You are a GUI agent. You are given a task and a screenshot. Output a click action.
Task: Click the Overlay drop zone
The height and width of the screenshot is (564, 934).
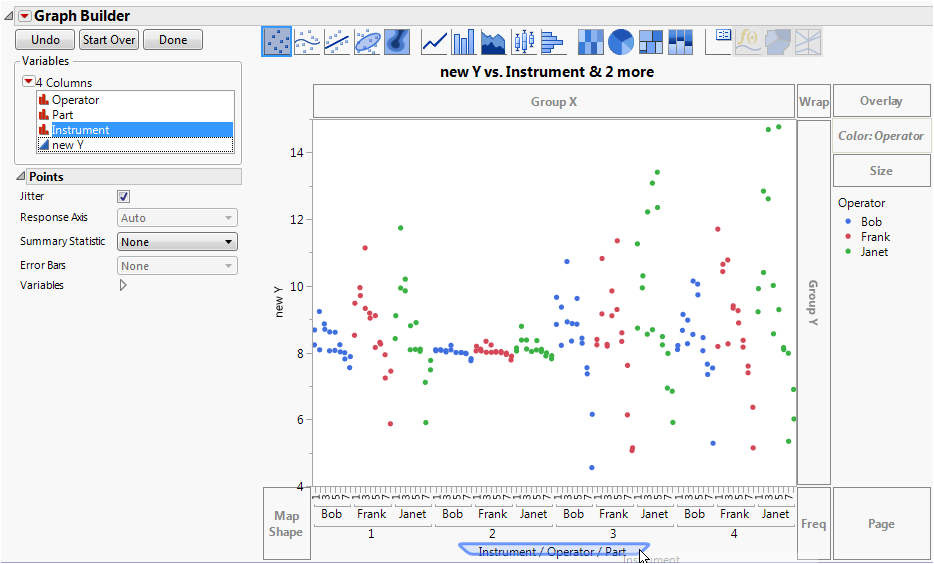(x=880, y=101)
